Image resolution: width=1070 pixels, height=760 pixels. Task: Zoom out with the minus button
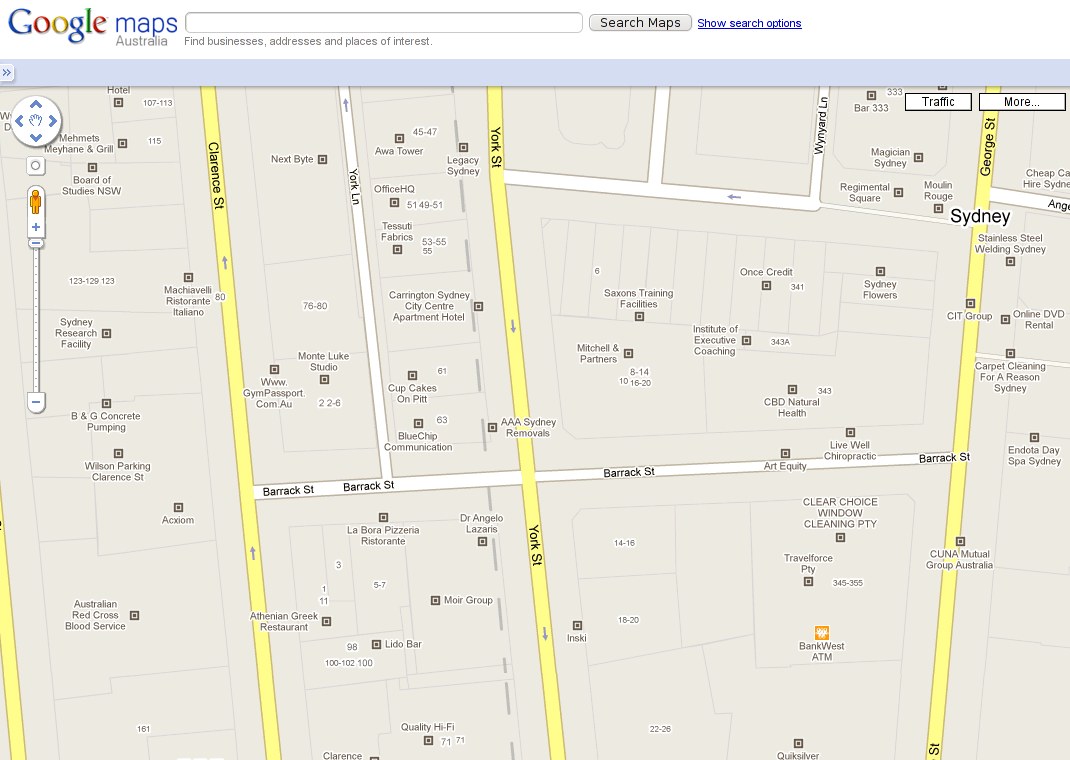35,403
